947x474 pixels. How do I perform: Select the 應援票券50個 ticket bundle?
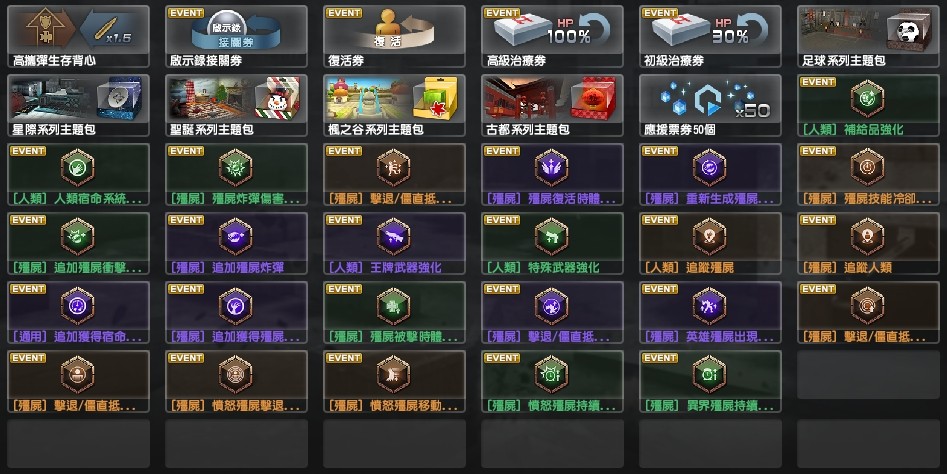(x=710, y=105)
